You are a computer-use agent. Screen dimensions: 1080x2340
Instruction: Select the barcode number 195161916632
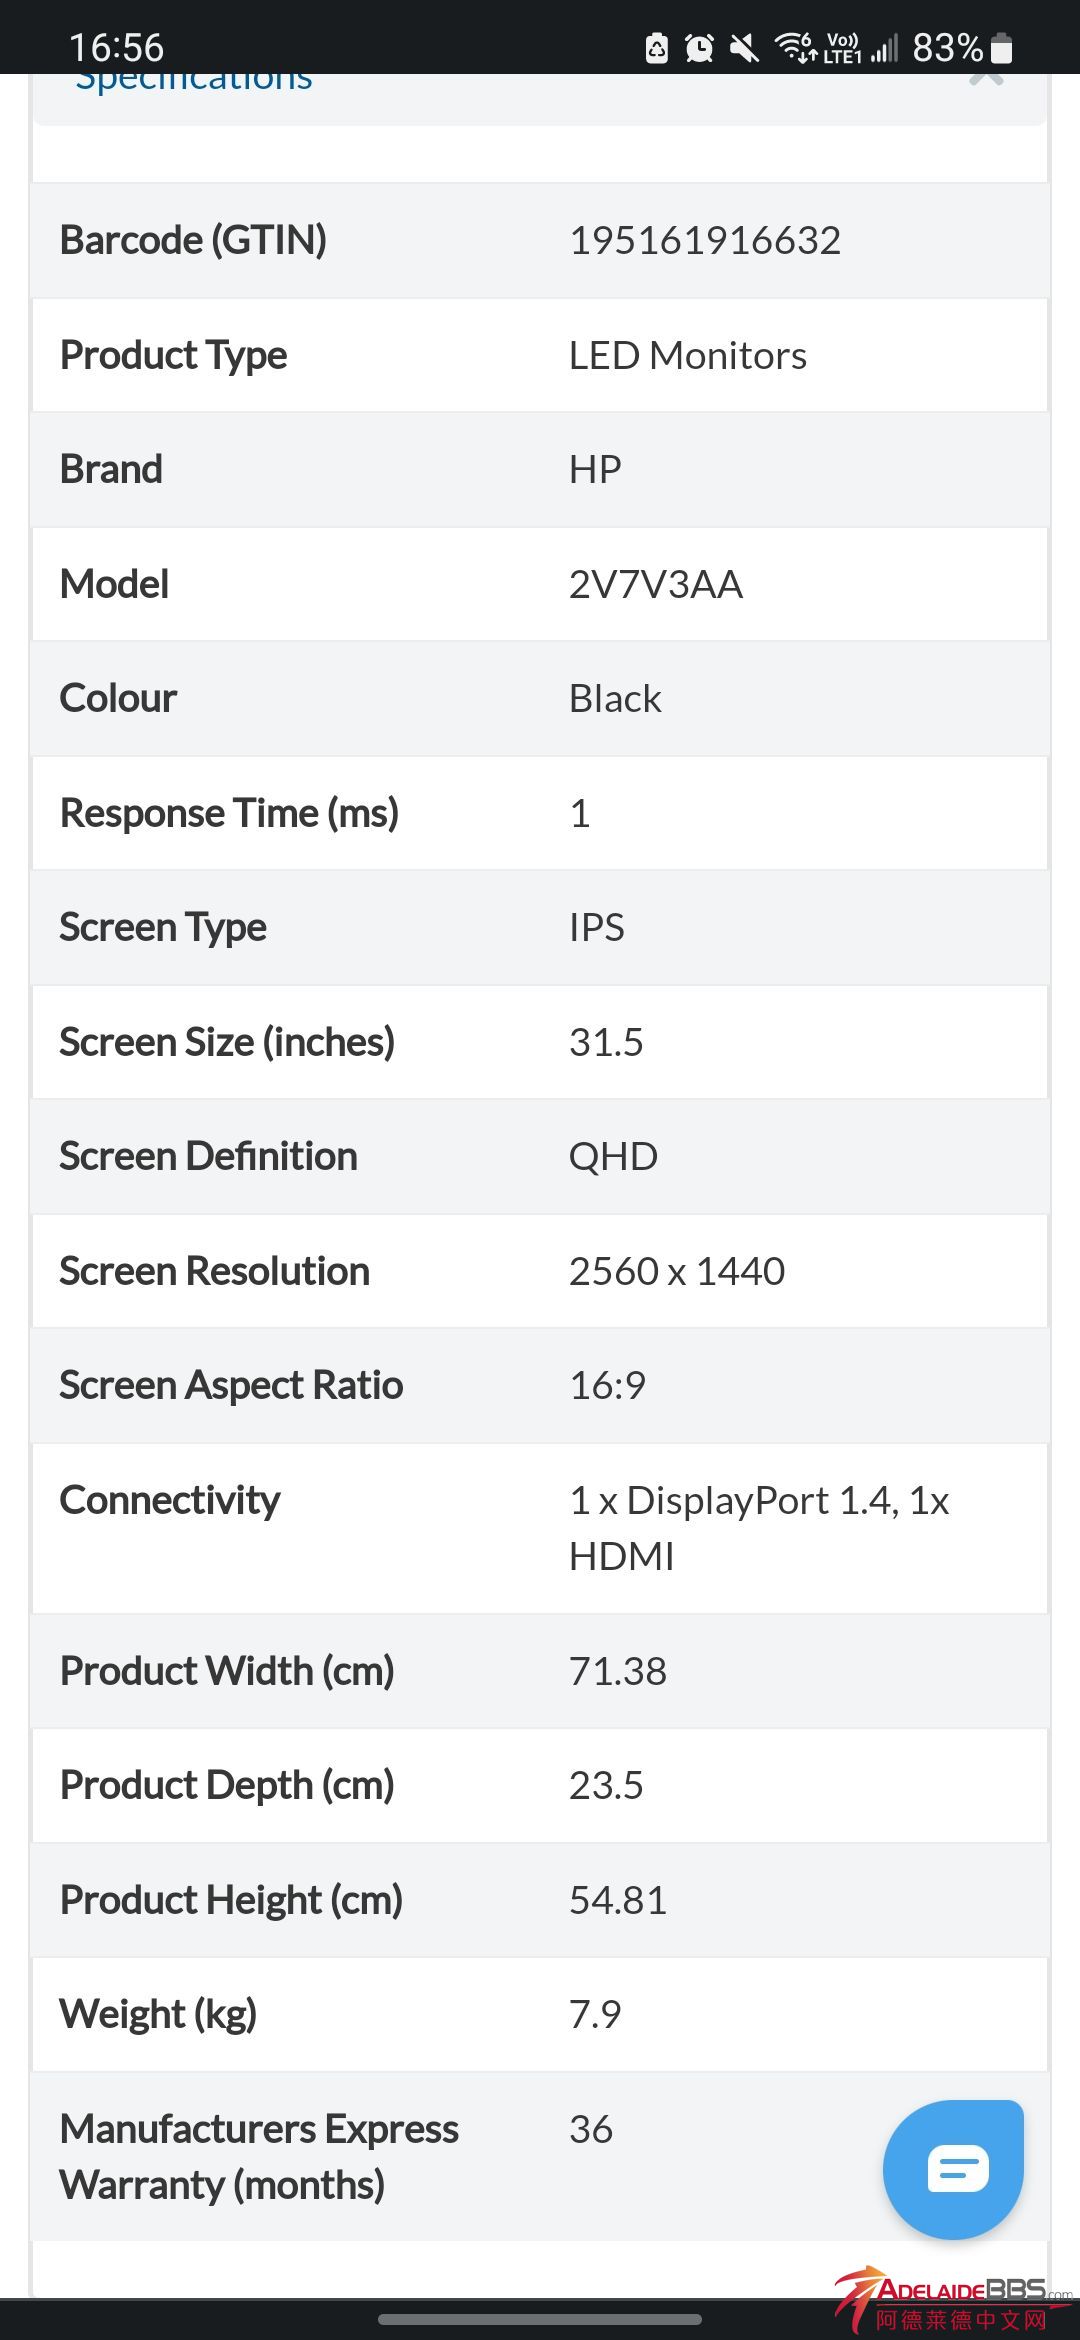coord(705,240)
